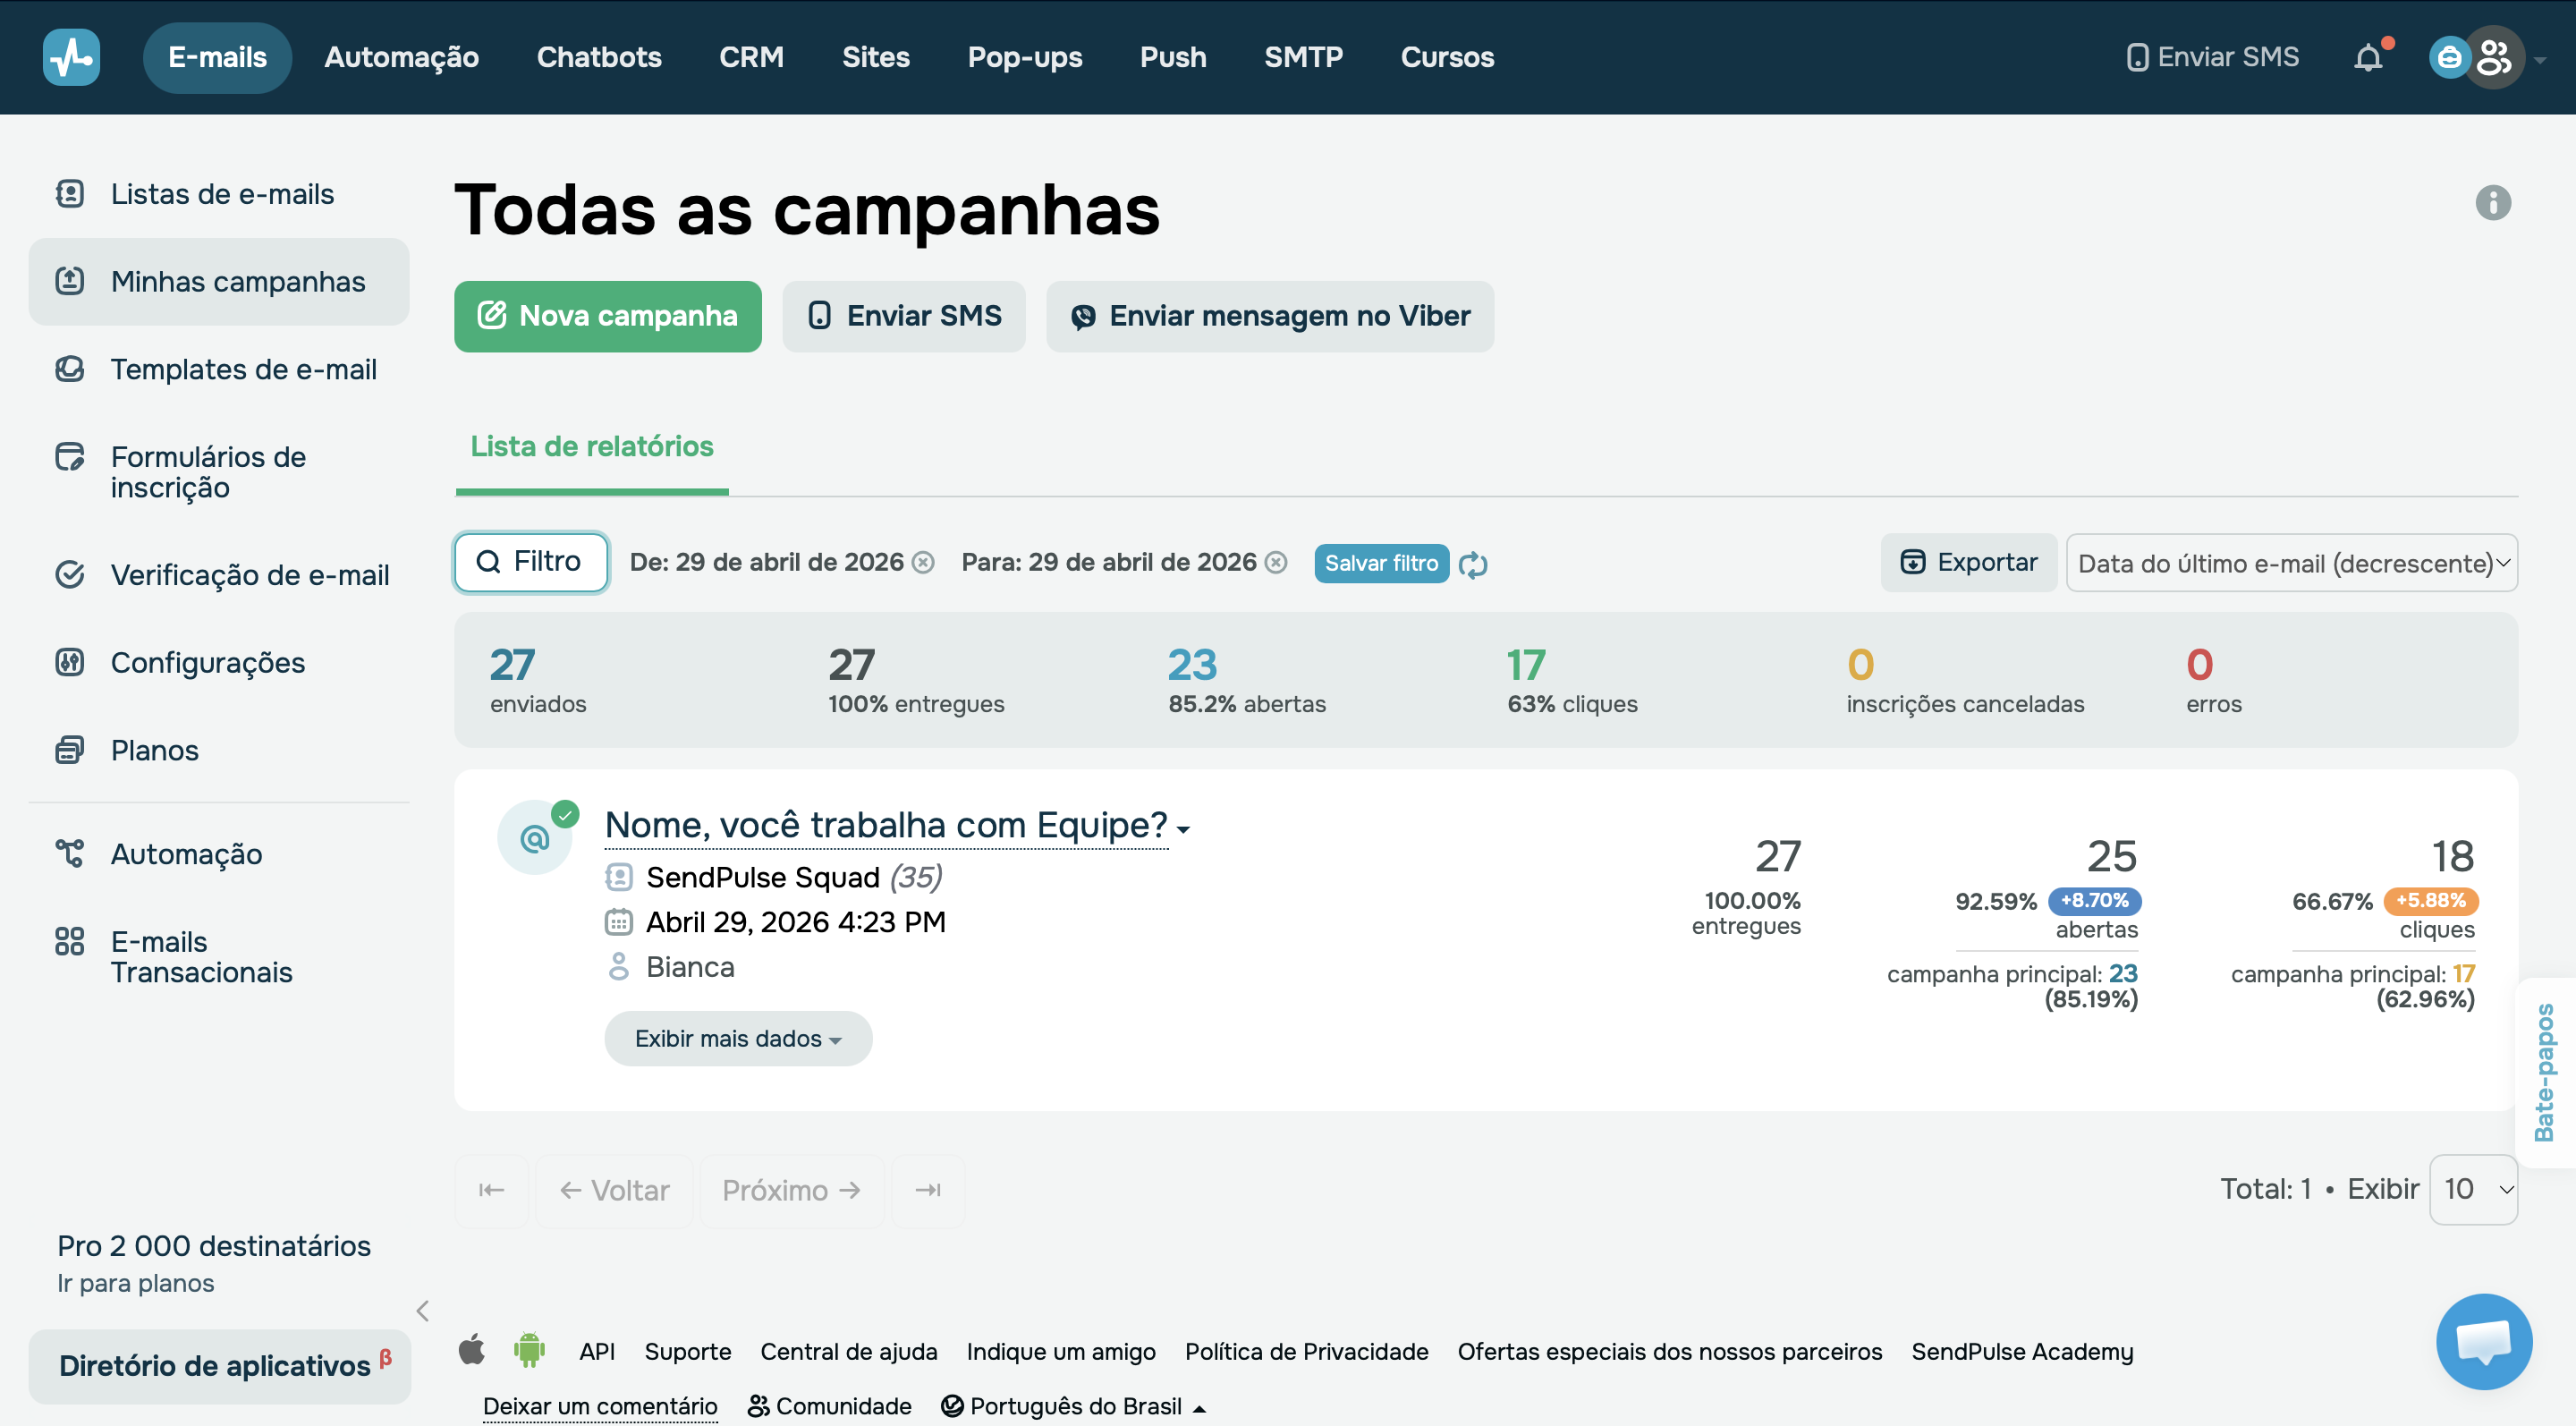
Task: Select the Automação top navigation tab
Action: (x=401, y=58)
